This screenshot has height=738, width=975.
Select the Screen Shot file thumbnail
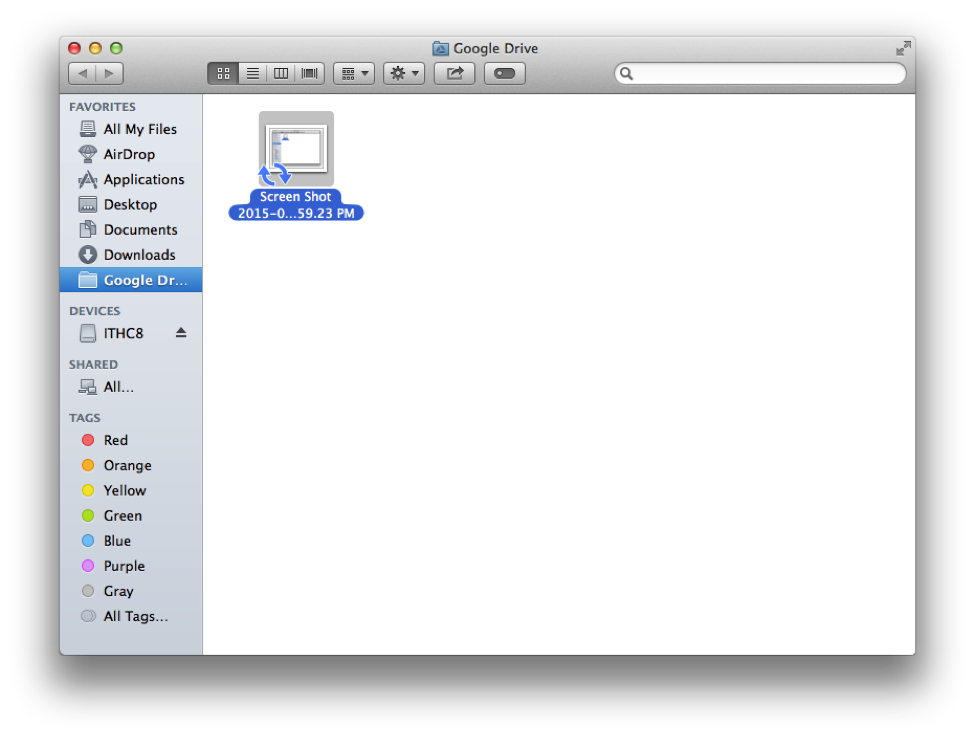[x=296, y=148]
